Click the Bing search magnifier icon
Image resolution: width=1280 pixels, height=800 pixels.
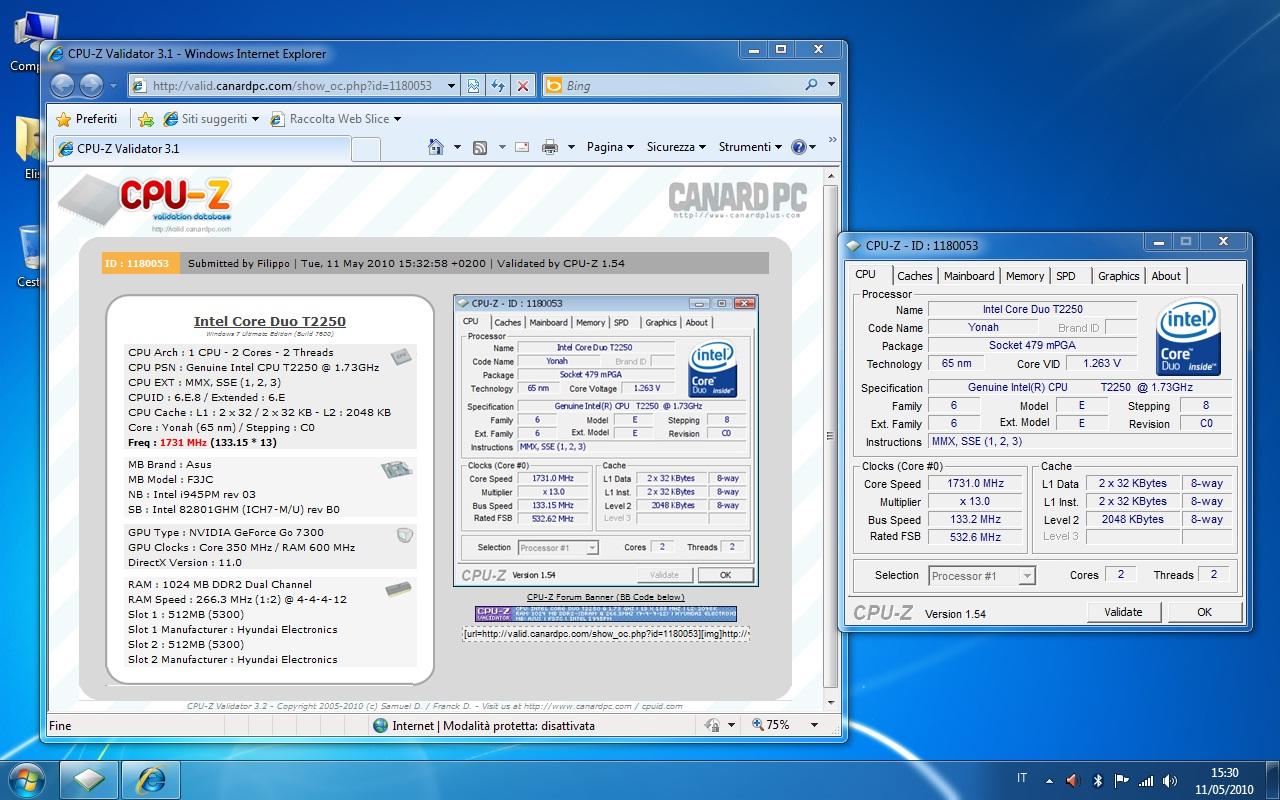click(811, 86)
